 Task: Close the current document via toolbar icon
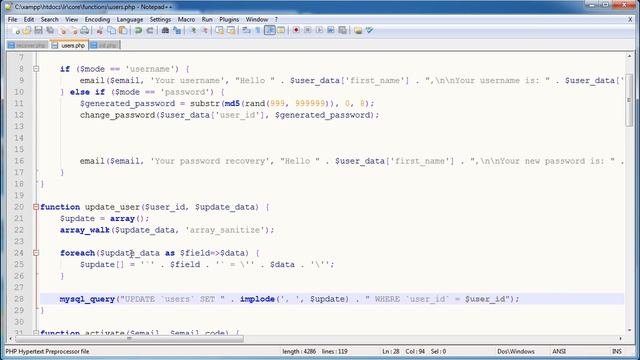(x=62, y=31)
